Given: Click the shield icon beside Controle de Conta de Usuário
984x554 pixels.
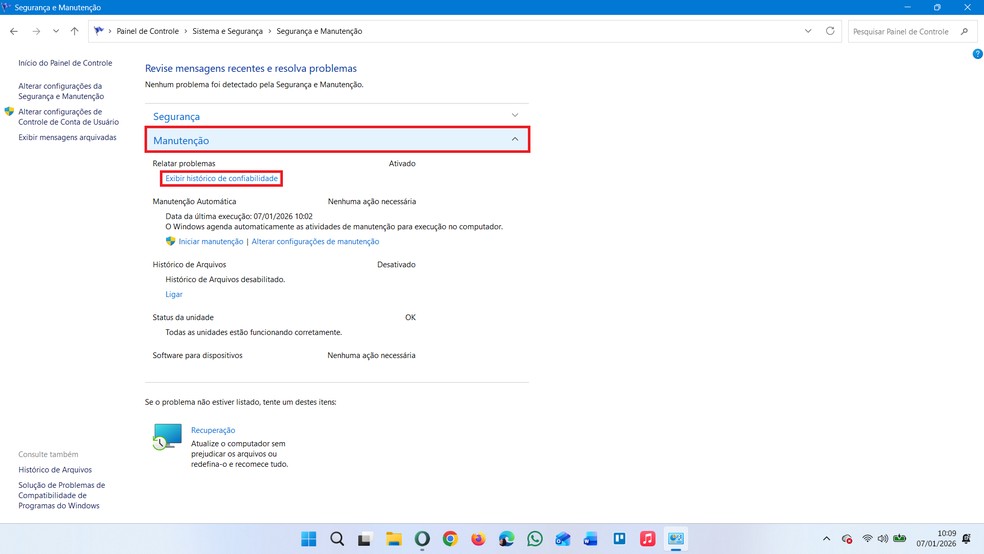Looking at the screenshot, I should (9, 112).
